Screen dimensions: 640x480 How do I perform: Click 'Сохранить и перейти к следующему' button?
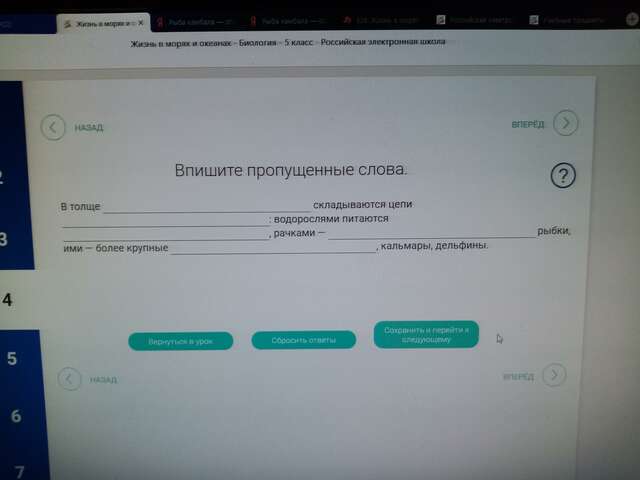[426, 335]
